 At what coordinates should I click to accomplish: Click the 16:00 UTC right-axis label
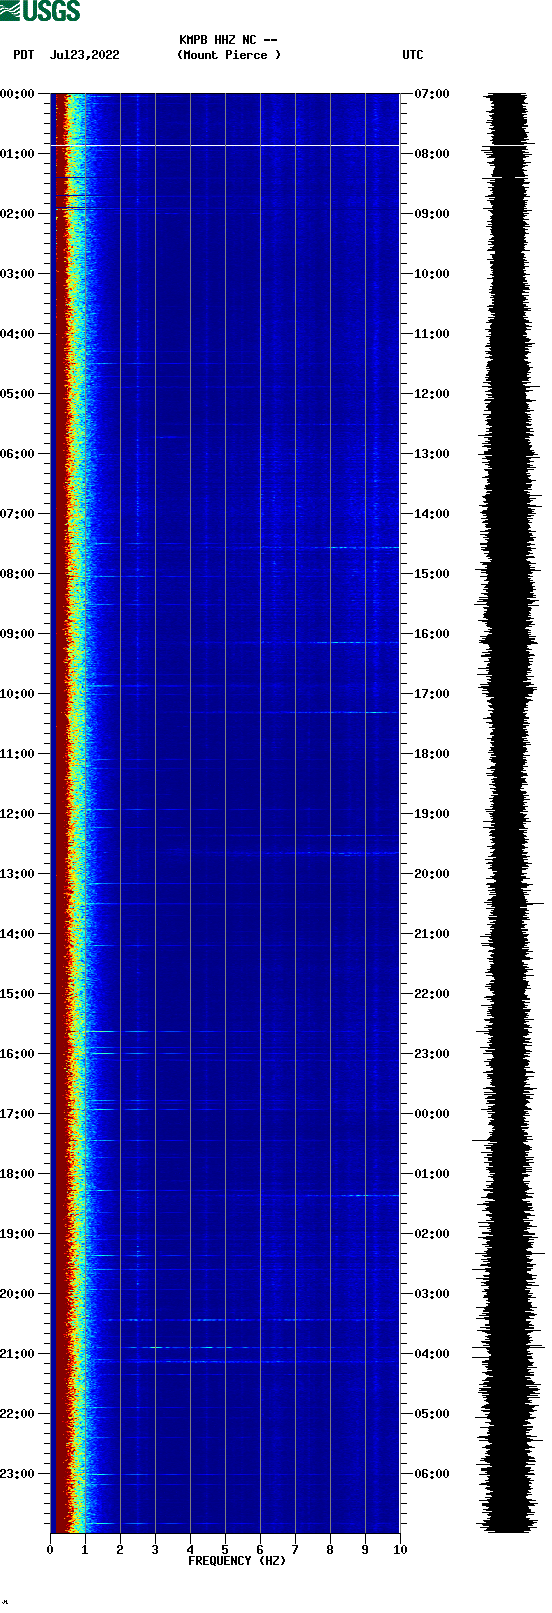[x=432, y=634]
